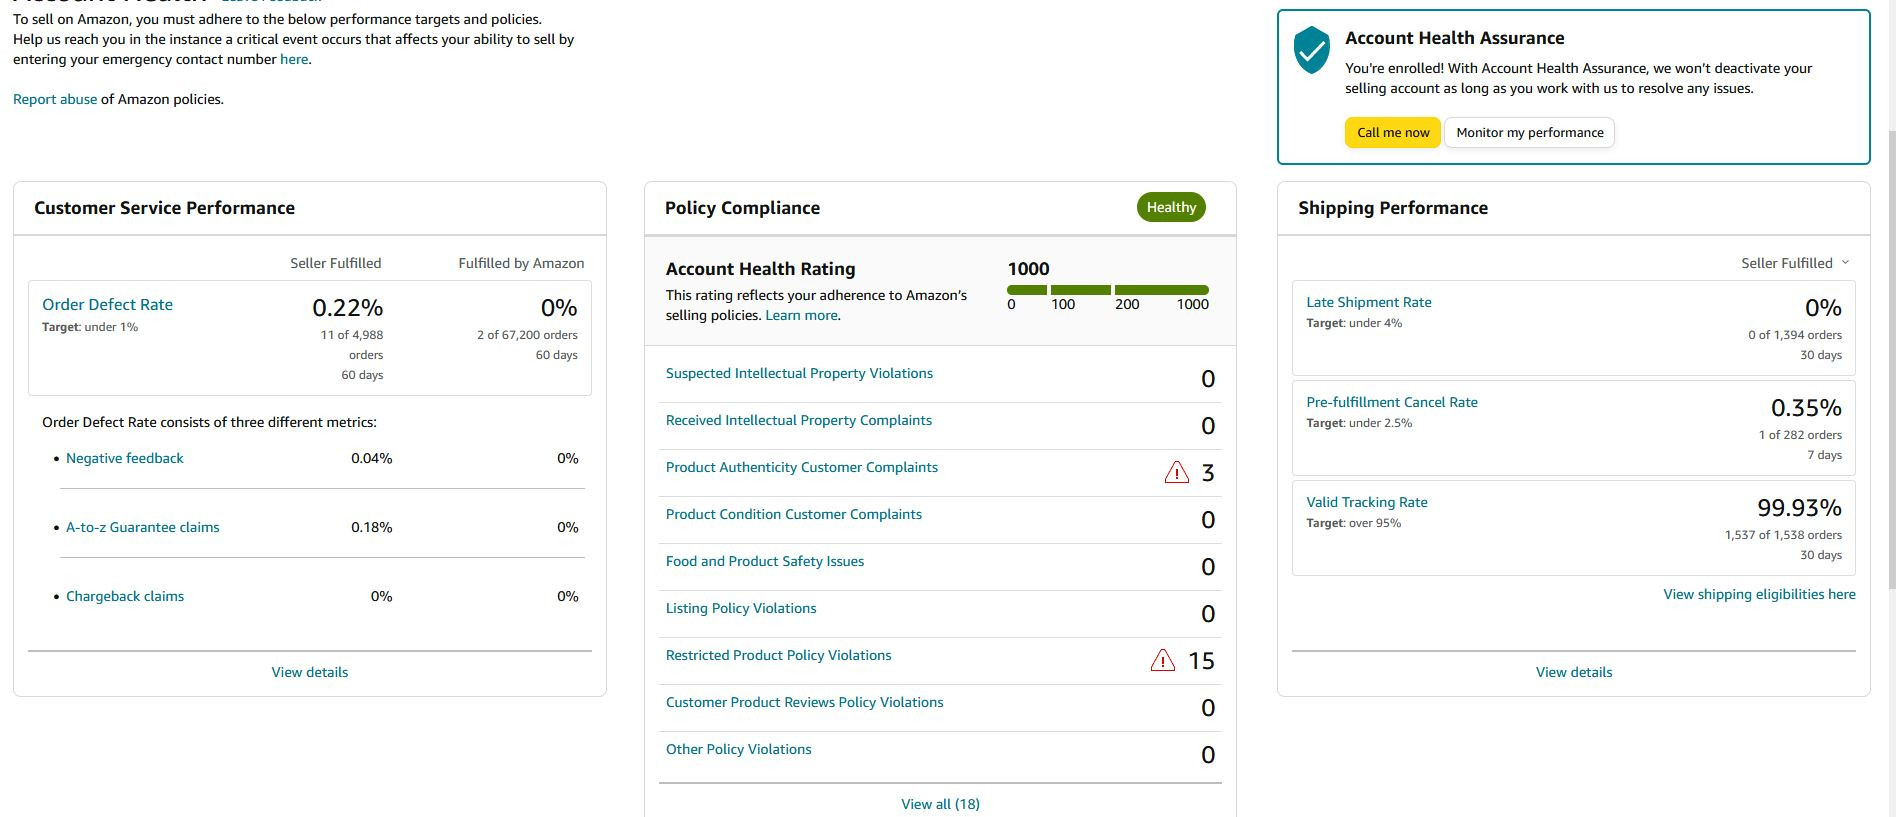The height and width of the screenshot is (817, 1896).
Task: Click warning triangle next to Restricted Product Violations
Action: tap(1162, 661)
